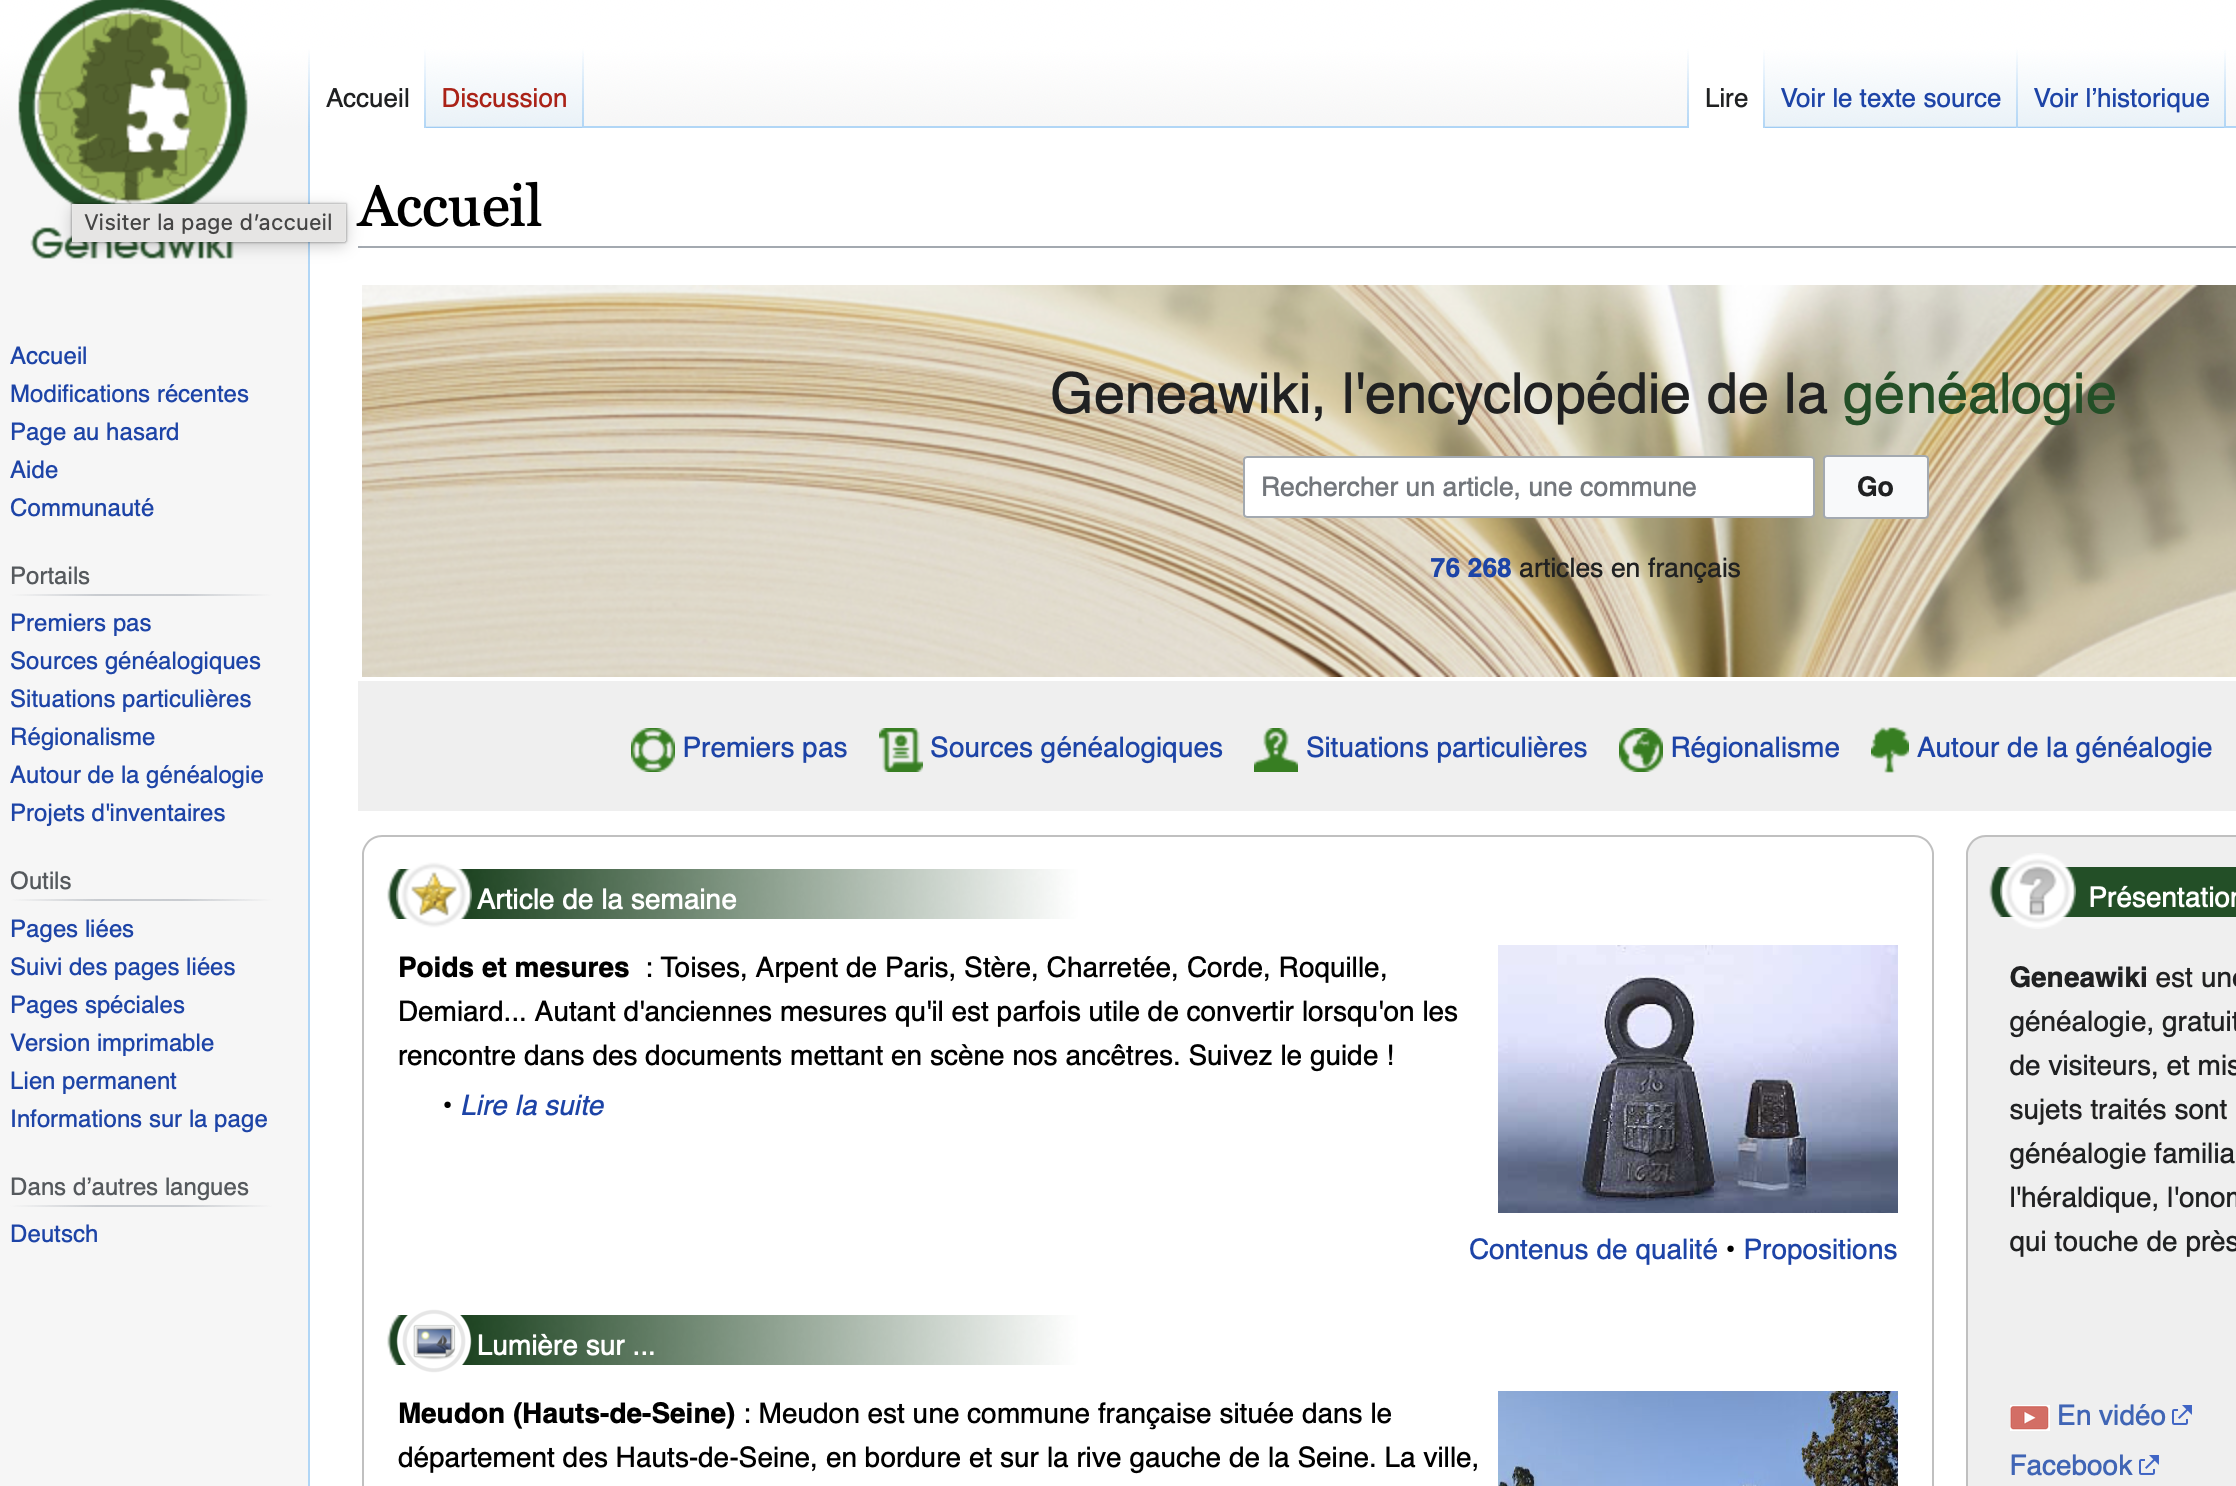Screen dimensions: 2236x1486
Task: Click the Situations particulières person icon
Action: [x=1275, y=749]
